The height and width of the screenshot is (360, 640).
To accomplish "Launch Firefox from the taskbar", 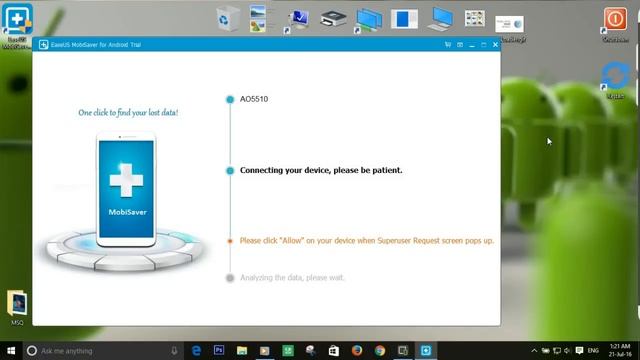I will (x=357, y=351).
